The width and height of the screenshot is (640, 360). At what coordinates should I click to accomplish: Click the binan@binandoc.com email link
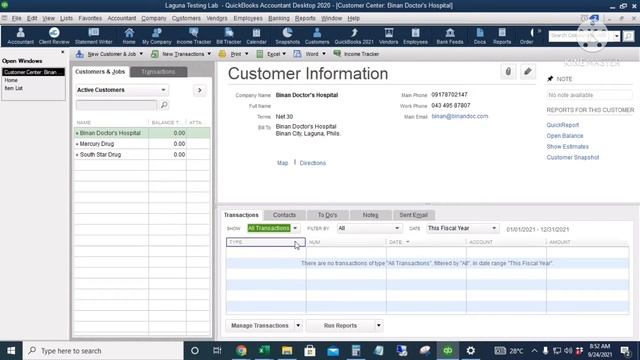pyautogui.click(x=460, y=116)
